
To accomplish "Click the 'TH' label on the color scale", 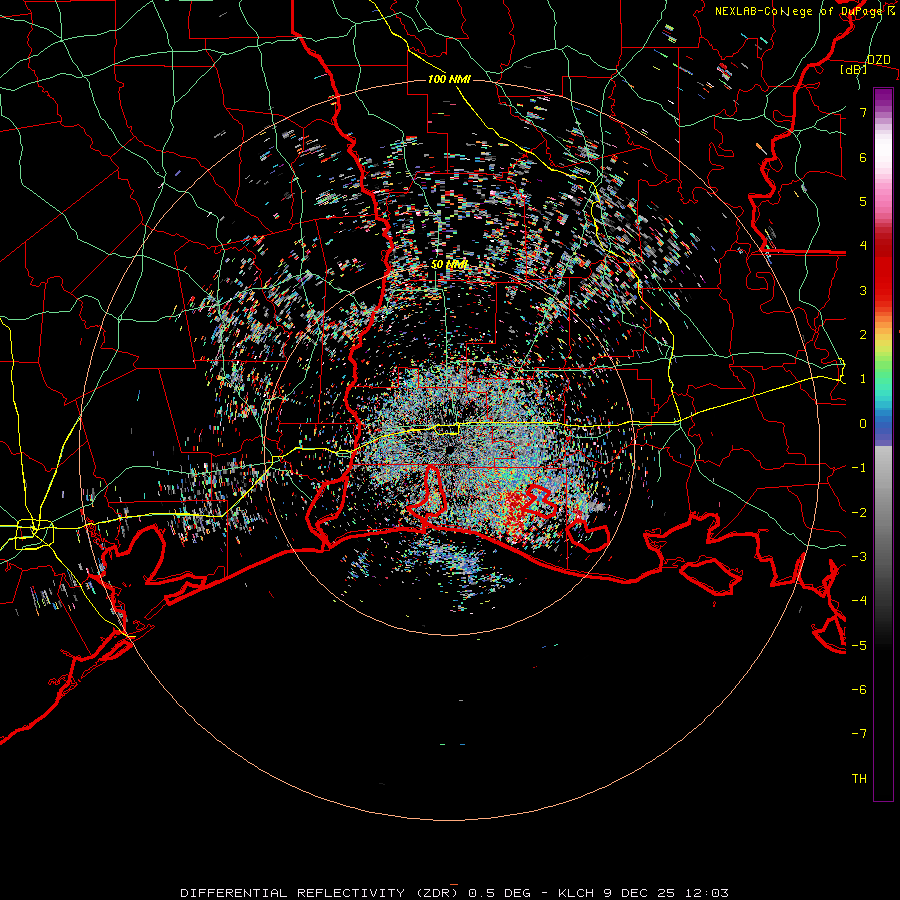I will pyautogui.click(x=859, y=779).
